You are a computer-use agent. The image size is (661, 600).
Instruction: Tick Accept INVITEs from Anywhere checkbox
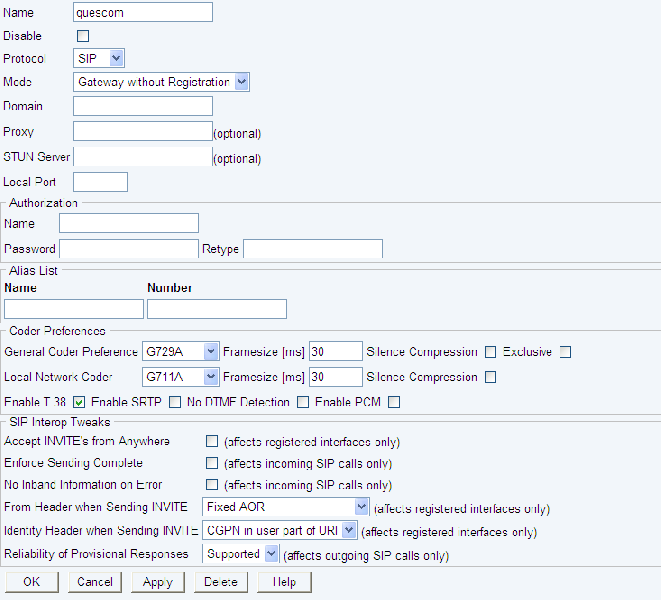click(x=212, y=441)
